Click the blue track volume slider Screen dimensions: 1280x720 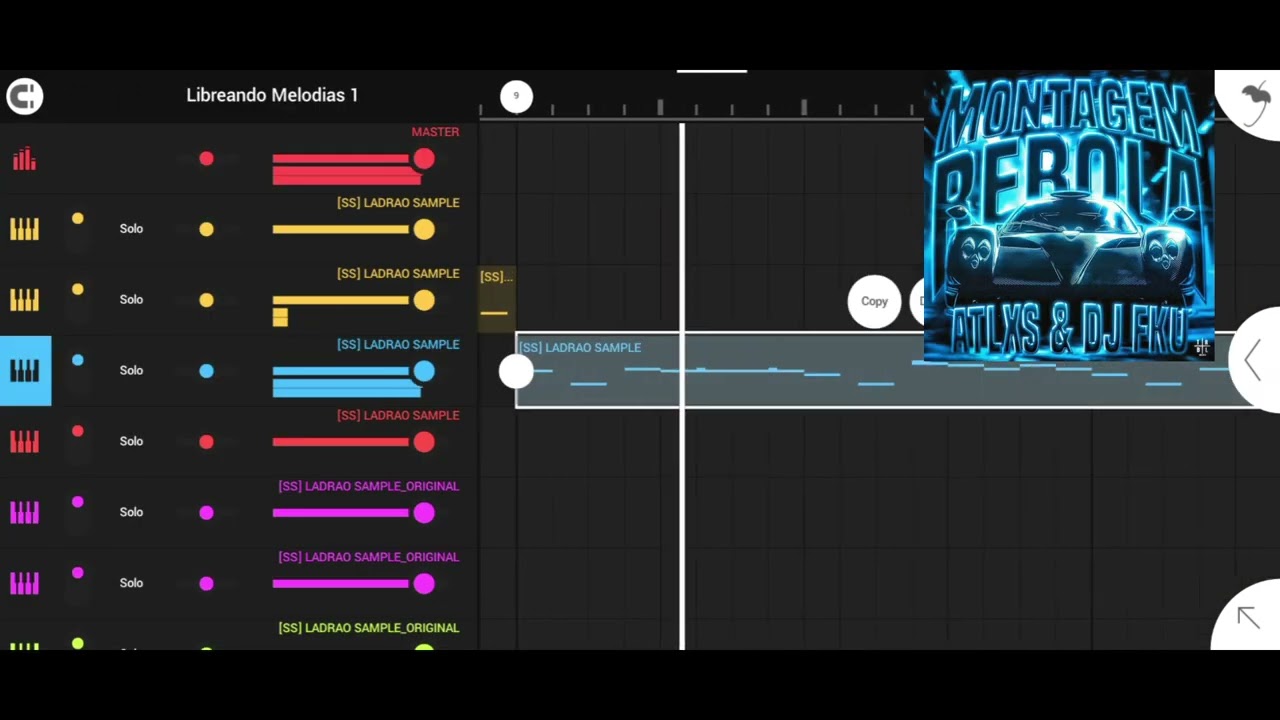[353, 372]
